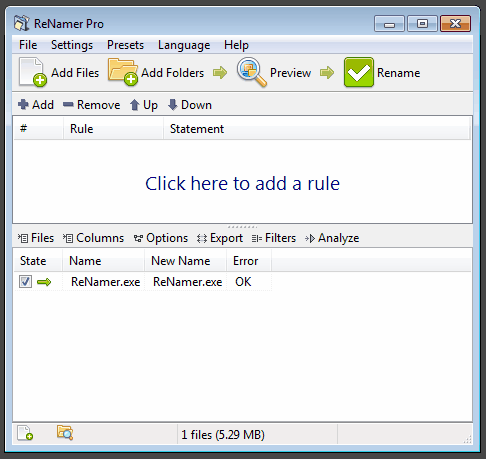Viewport: 486px width, 459px height.
Task: Close the ReNamer Pro window
Action: click(x=455, y=24)
